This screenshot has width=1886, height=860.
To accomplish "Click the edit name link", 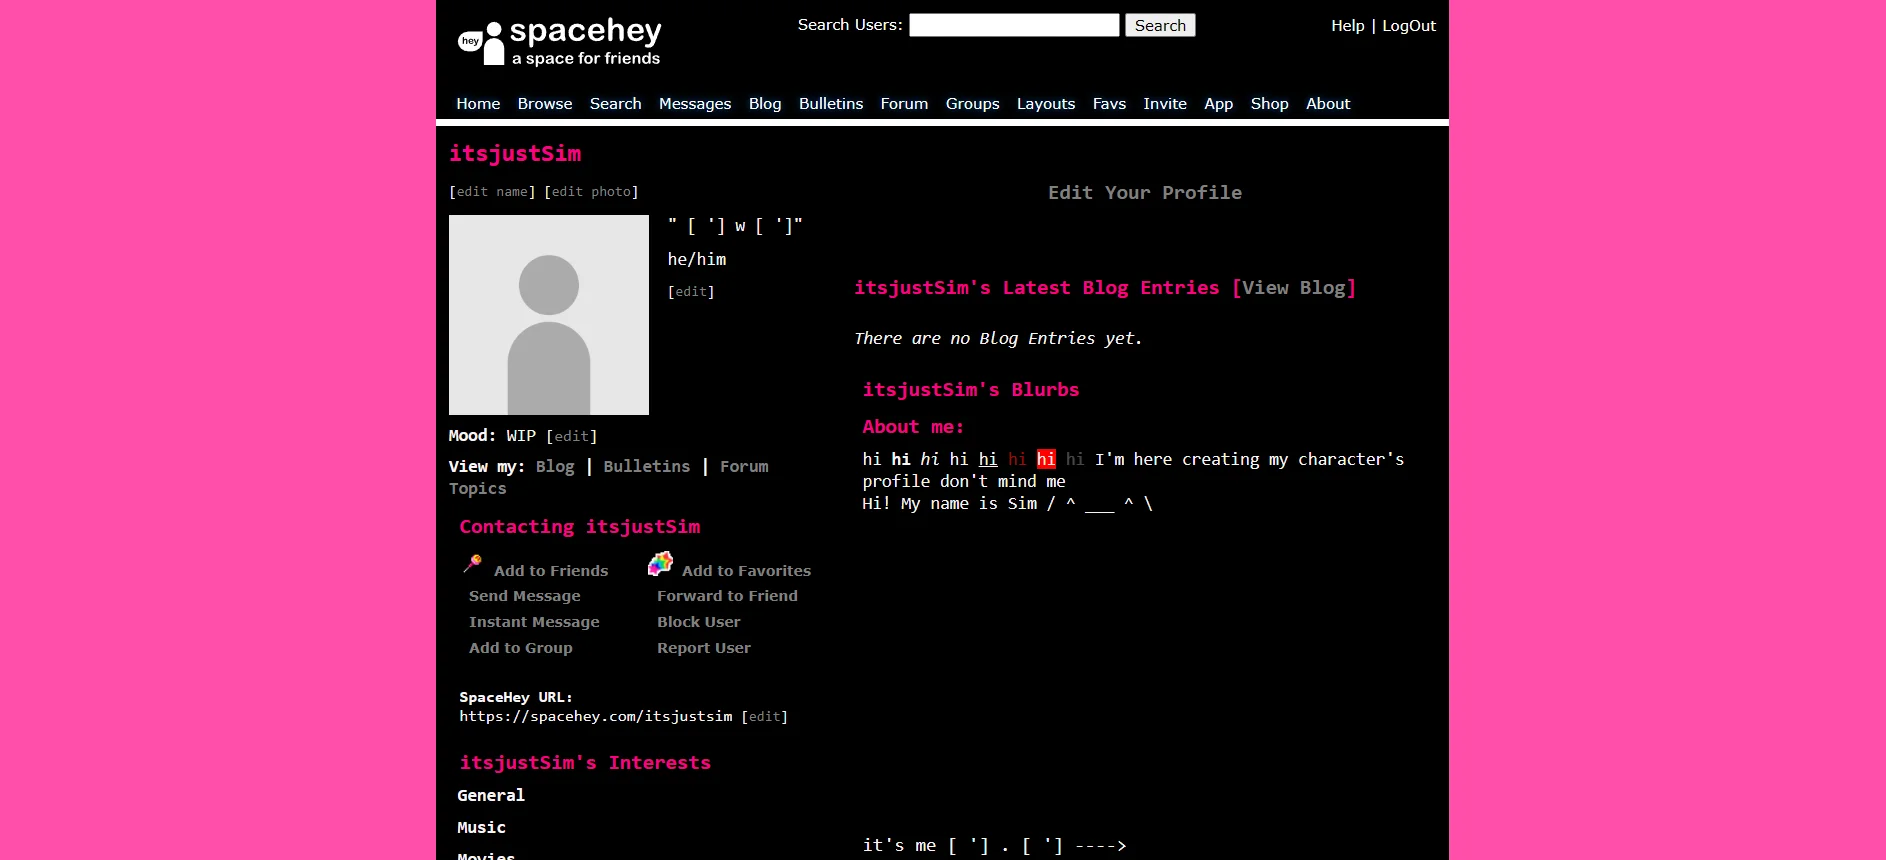I will coord(492,192).
